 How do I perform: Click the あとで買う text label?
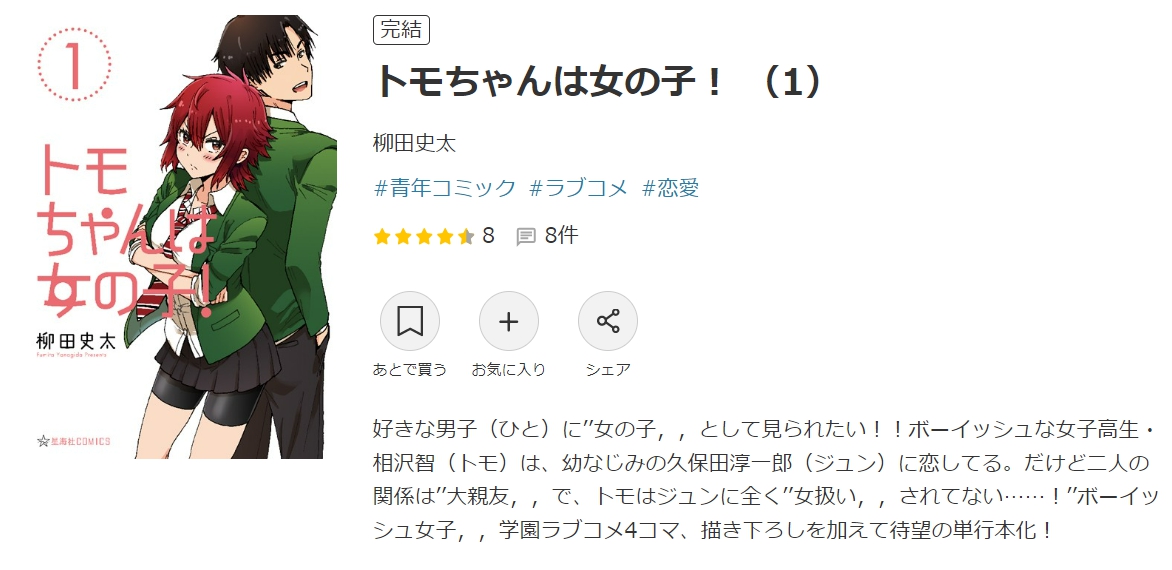coord(410,369)
